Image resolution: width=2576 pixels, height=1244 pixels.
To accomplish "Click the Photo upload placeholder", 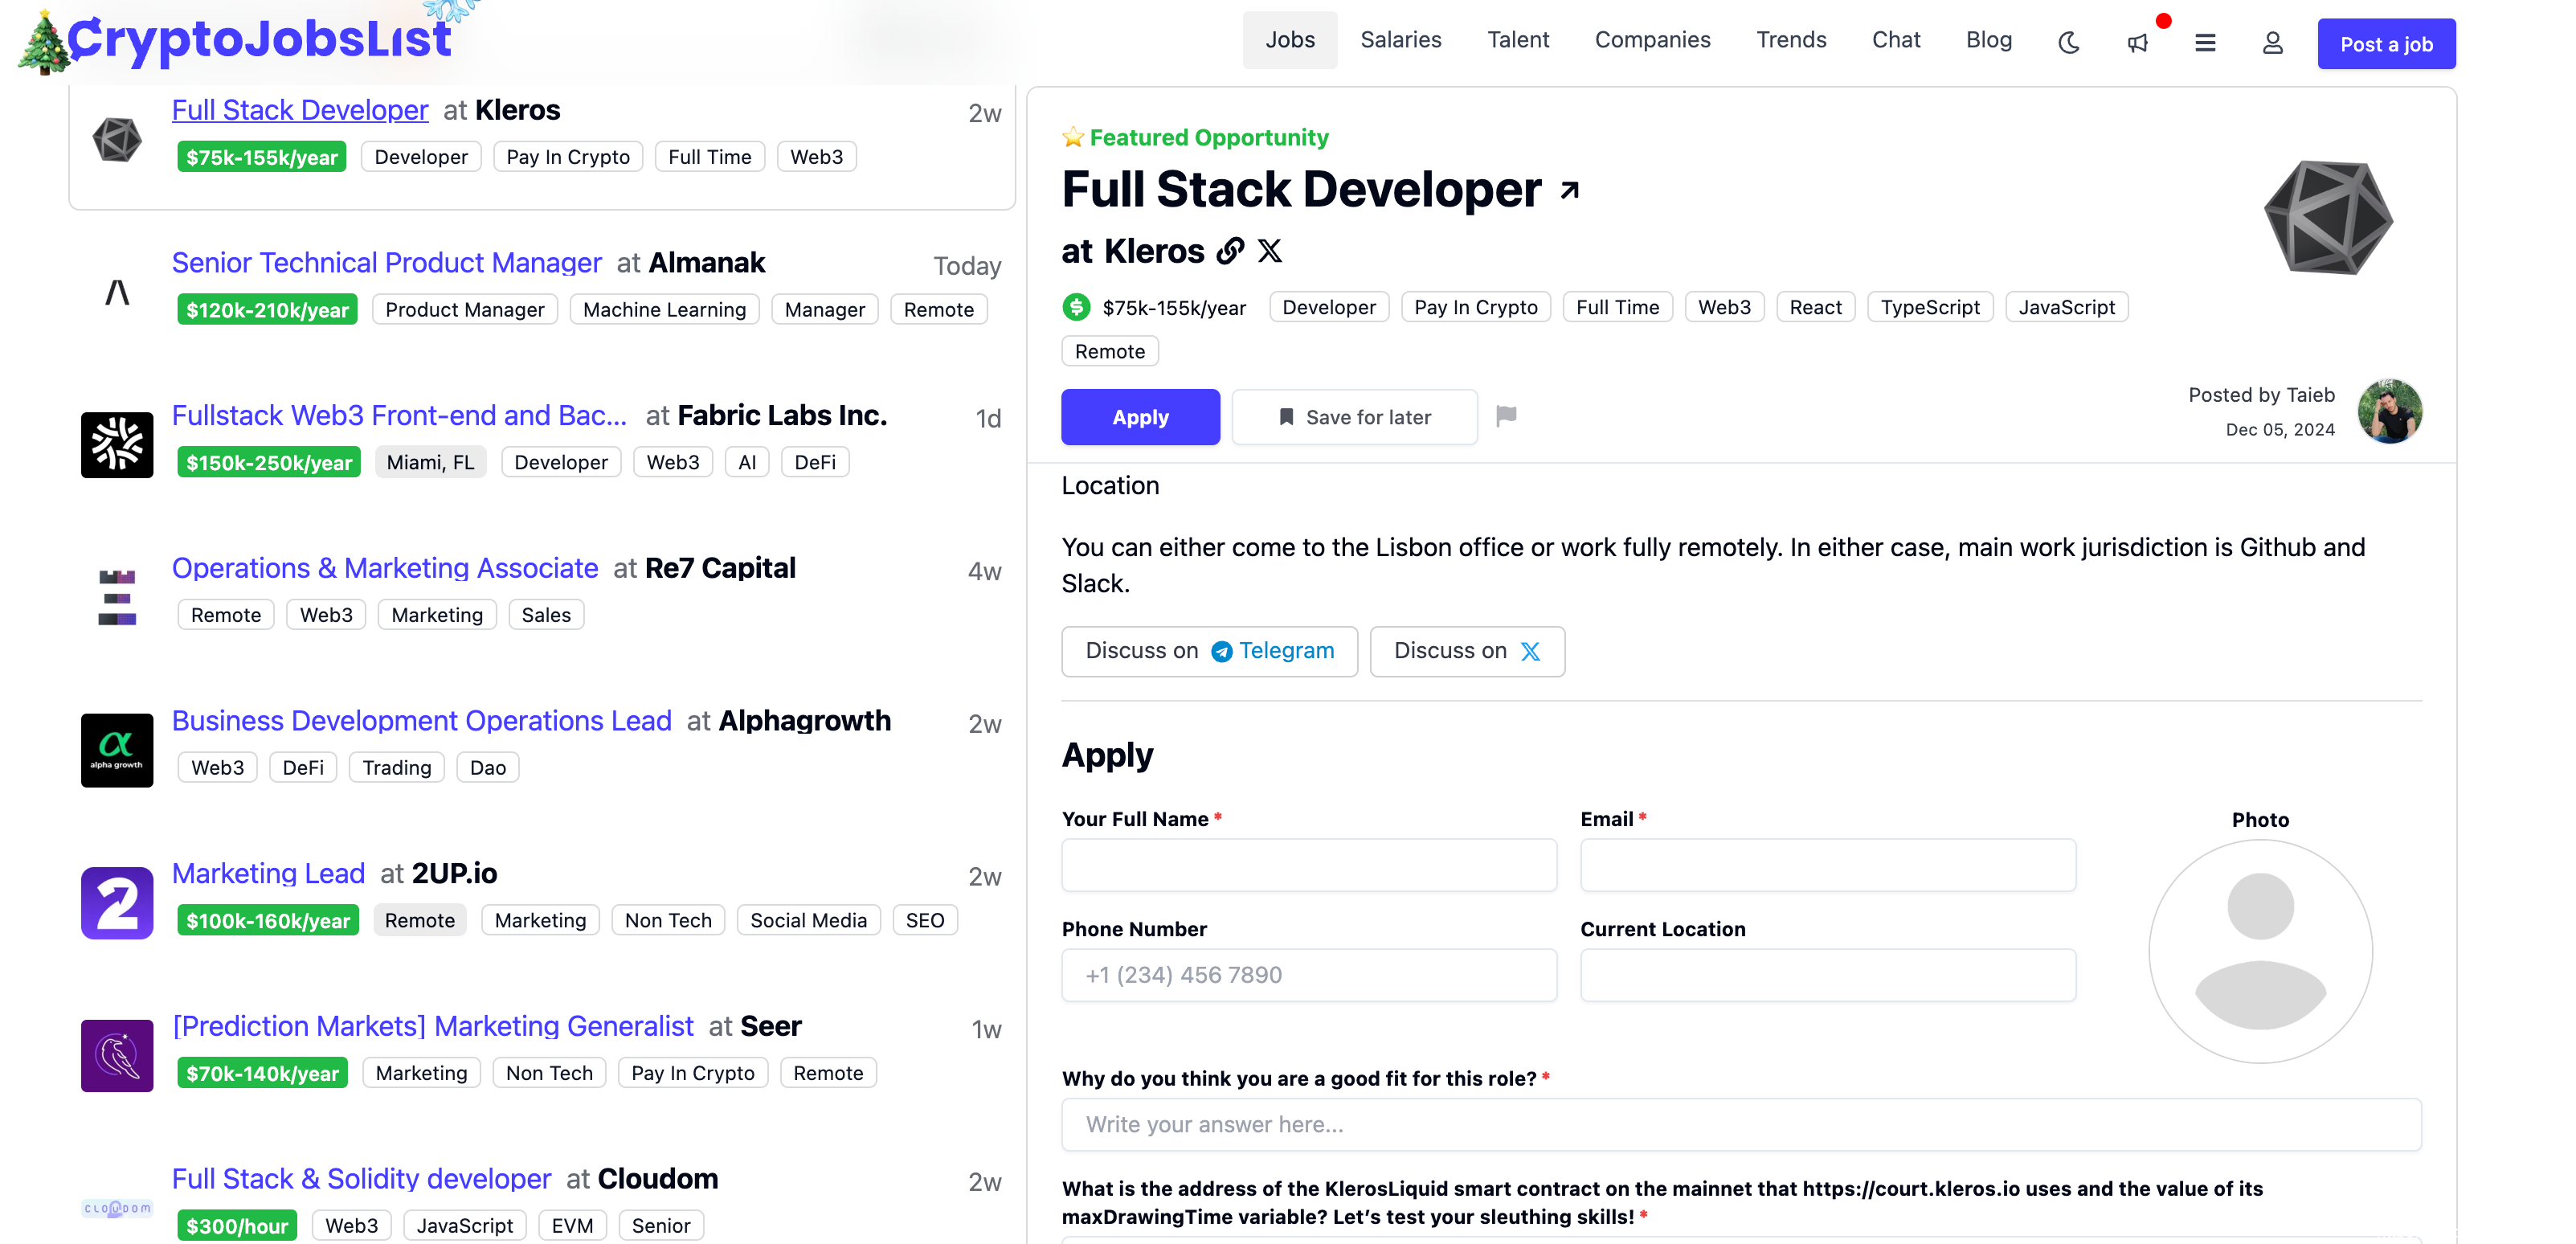I will [x=2260, y=951].
